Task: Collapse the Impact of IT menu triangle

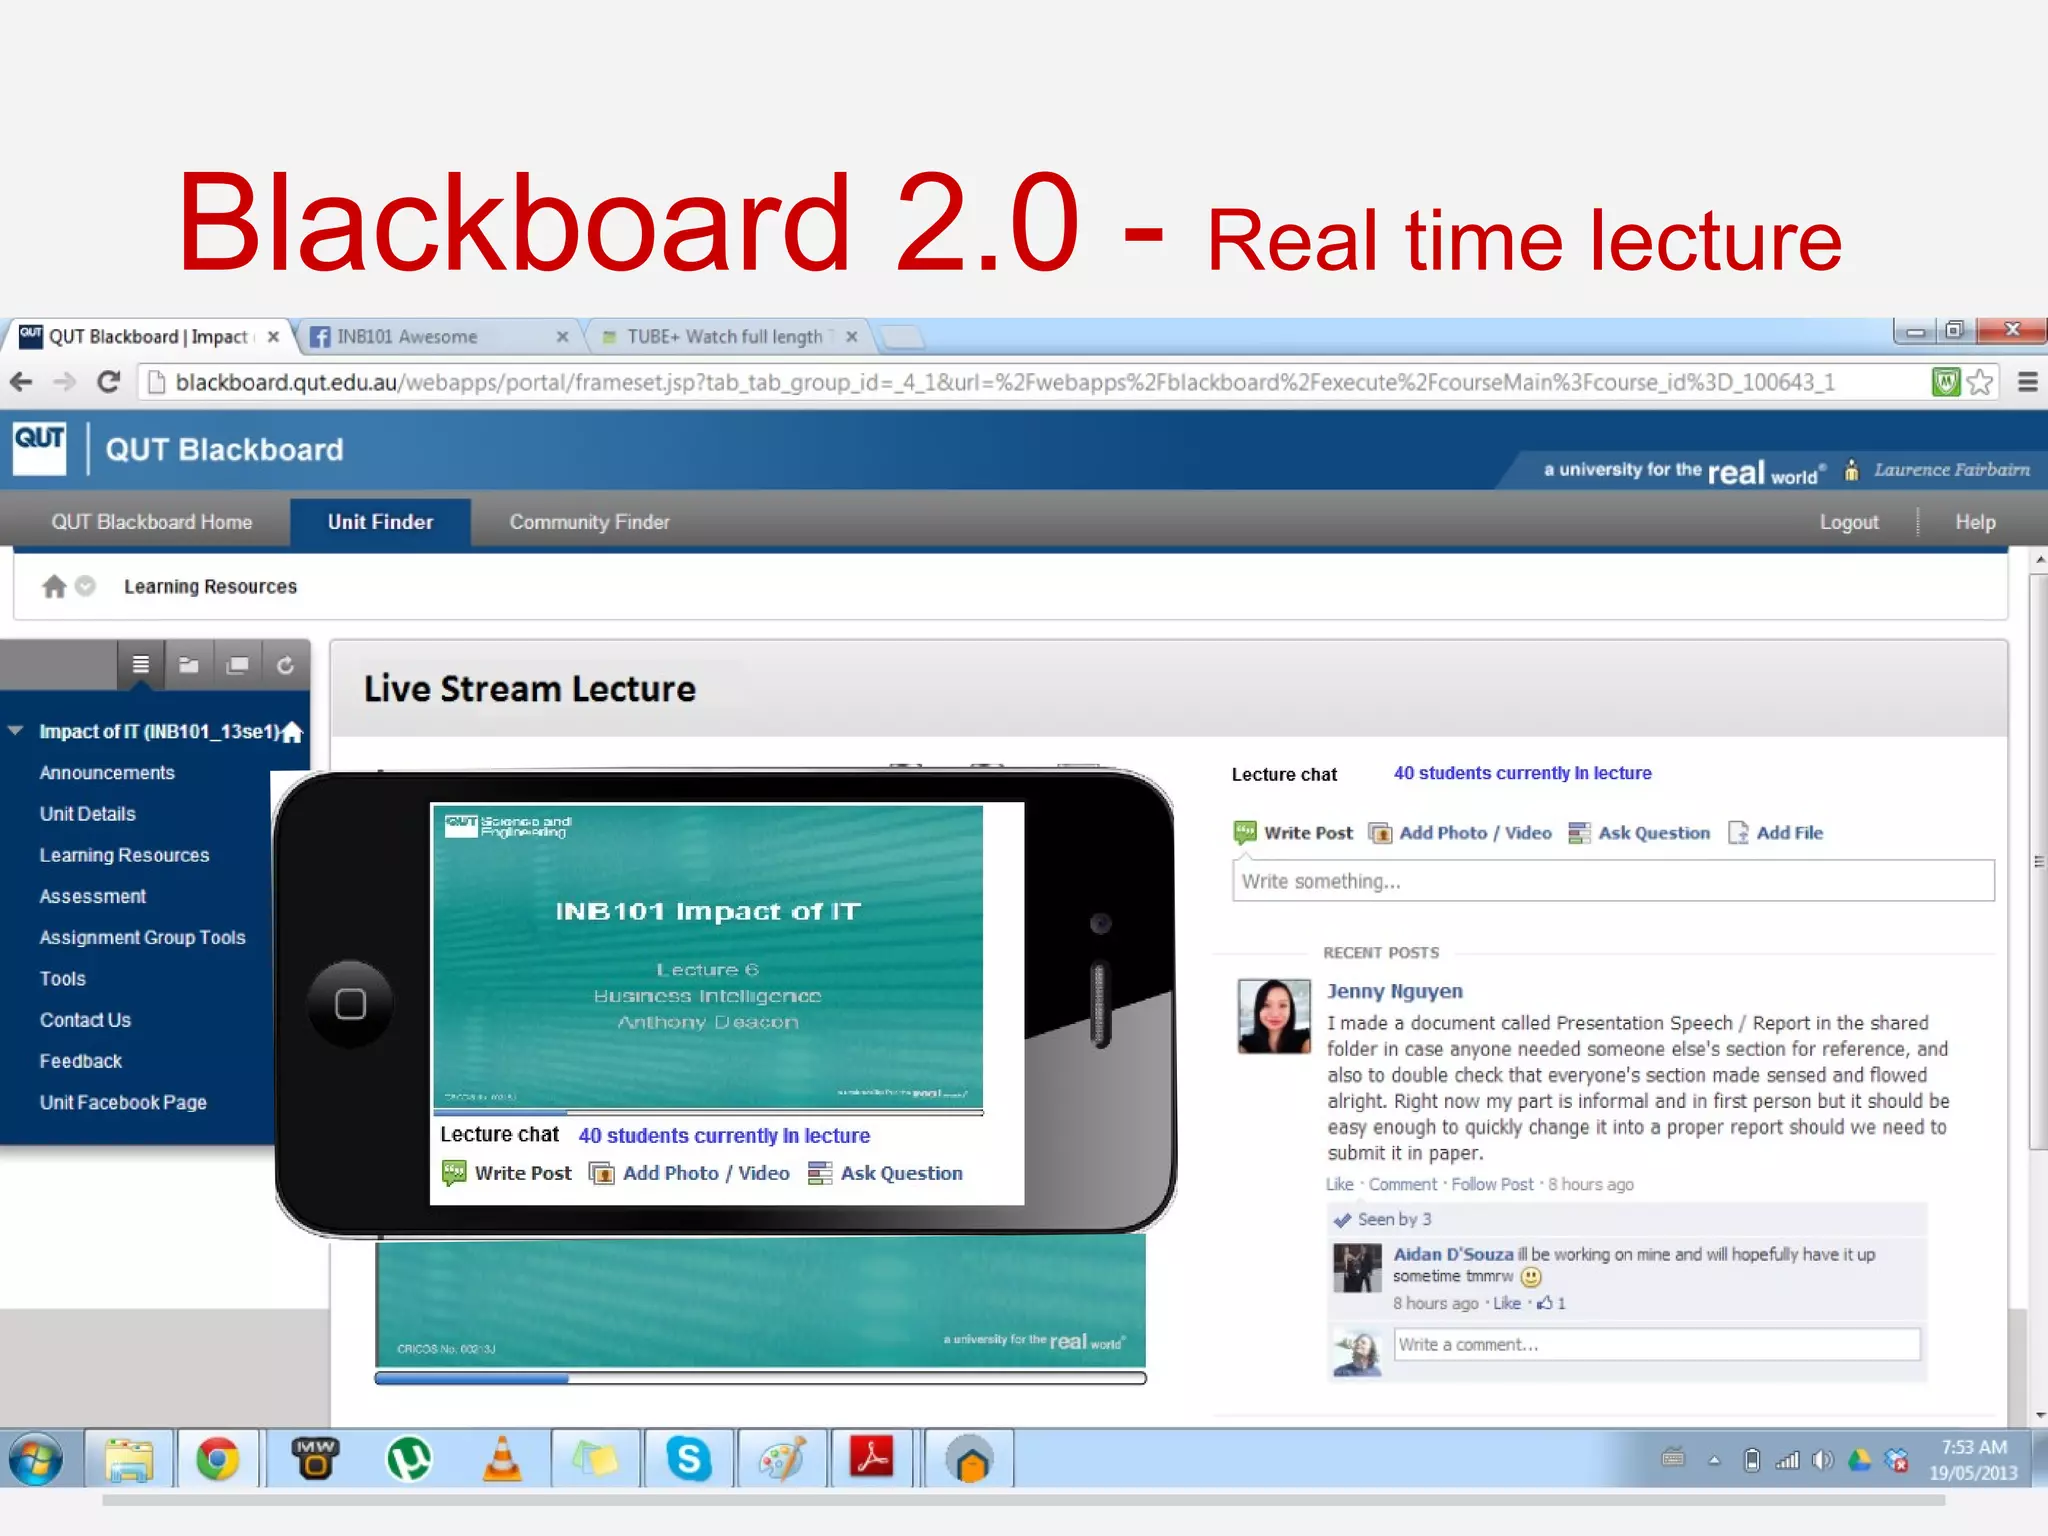Action: pyautogui.click(x=15, y=731)
